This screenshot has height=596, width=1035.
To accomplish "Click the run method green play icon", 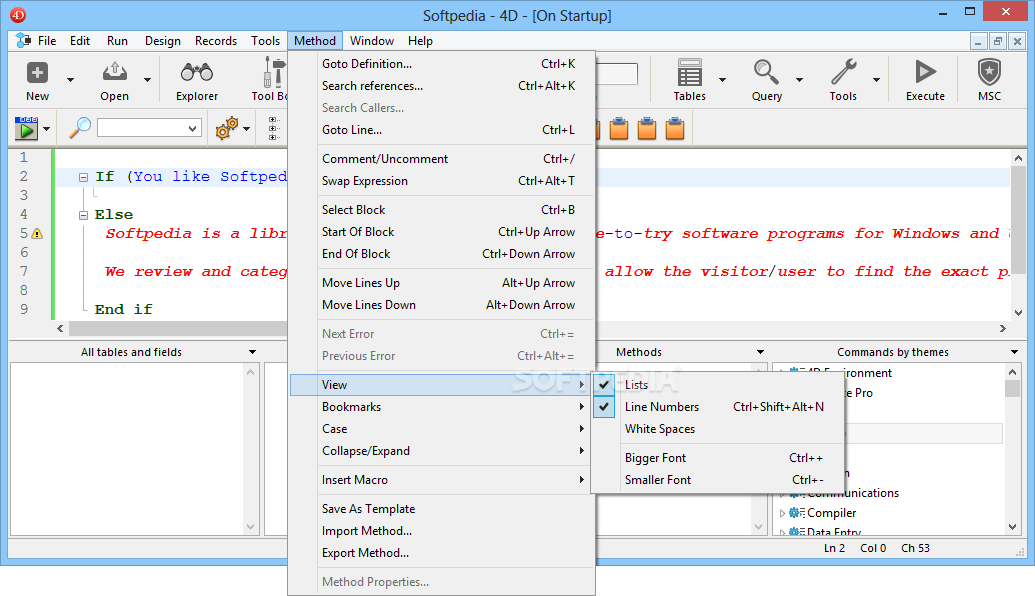I will tap(26, 128).
